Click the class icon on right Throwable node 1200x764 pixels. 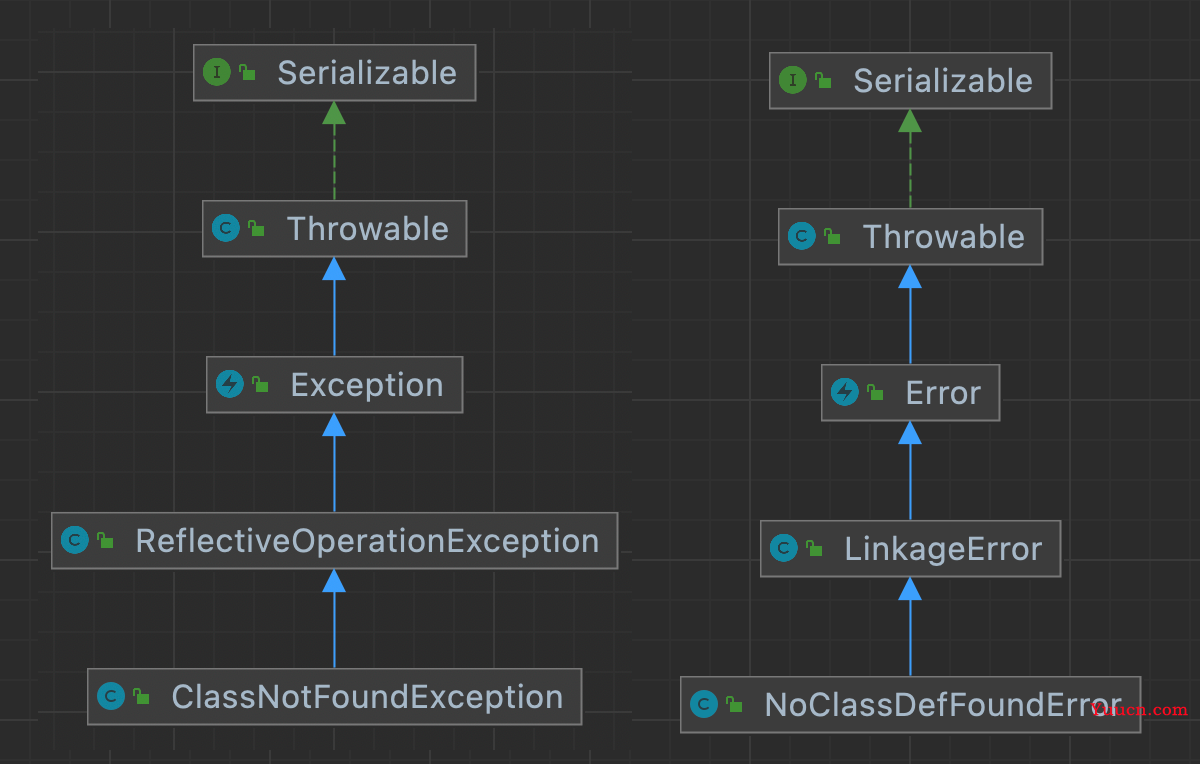(802, 236)
